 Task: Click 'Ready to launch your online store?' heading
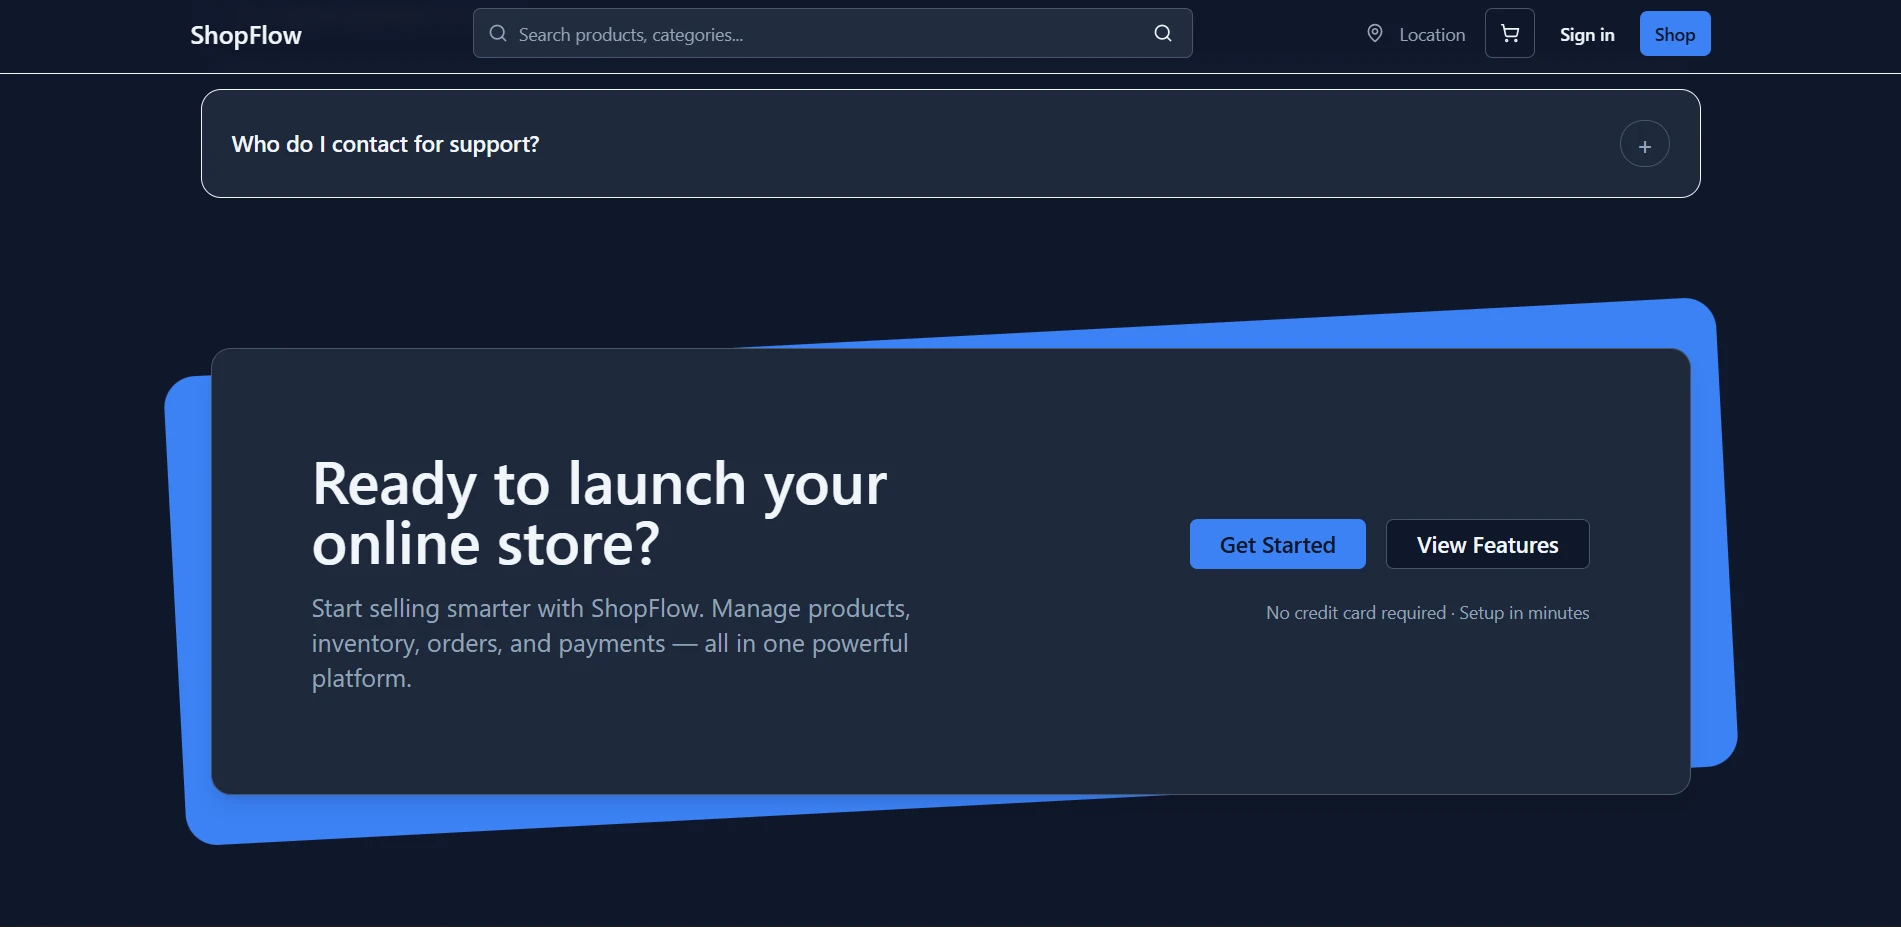click(599, 514)
